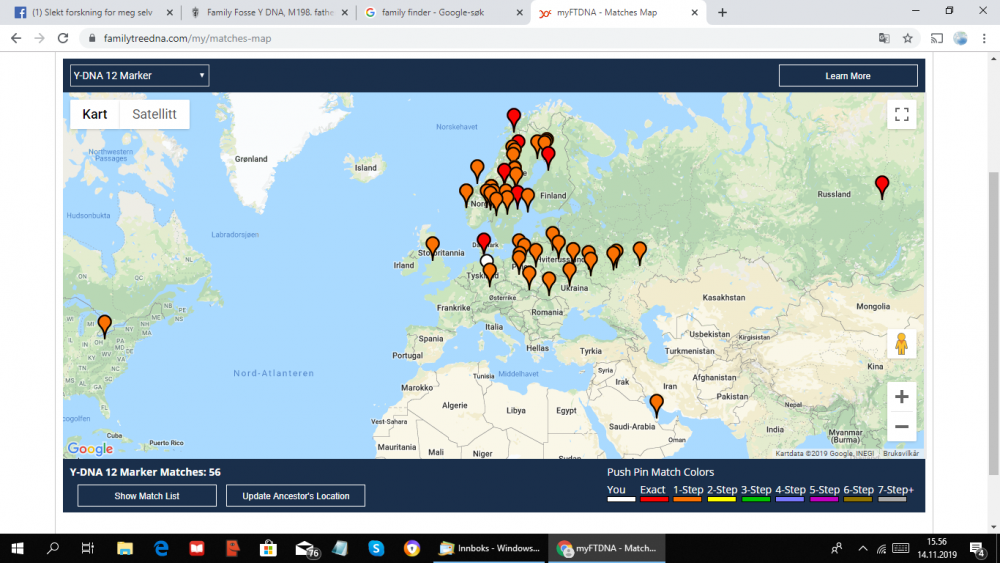
Task: Select the Kart map type
Action: point(94,114)
